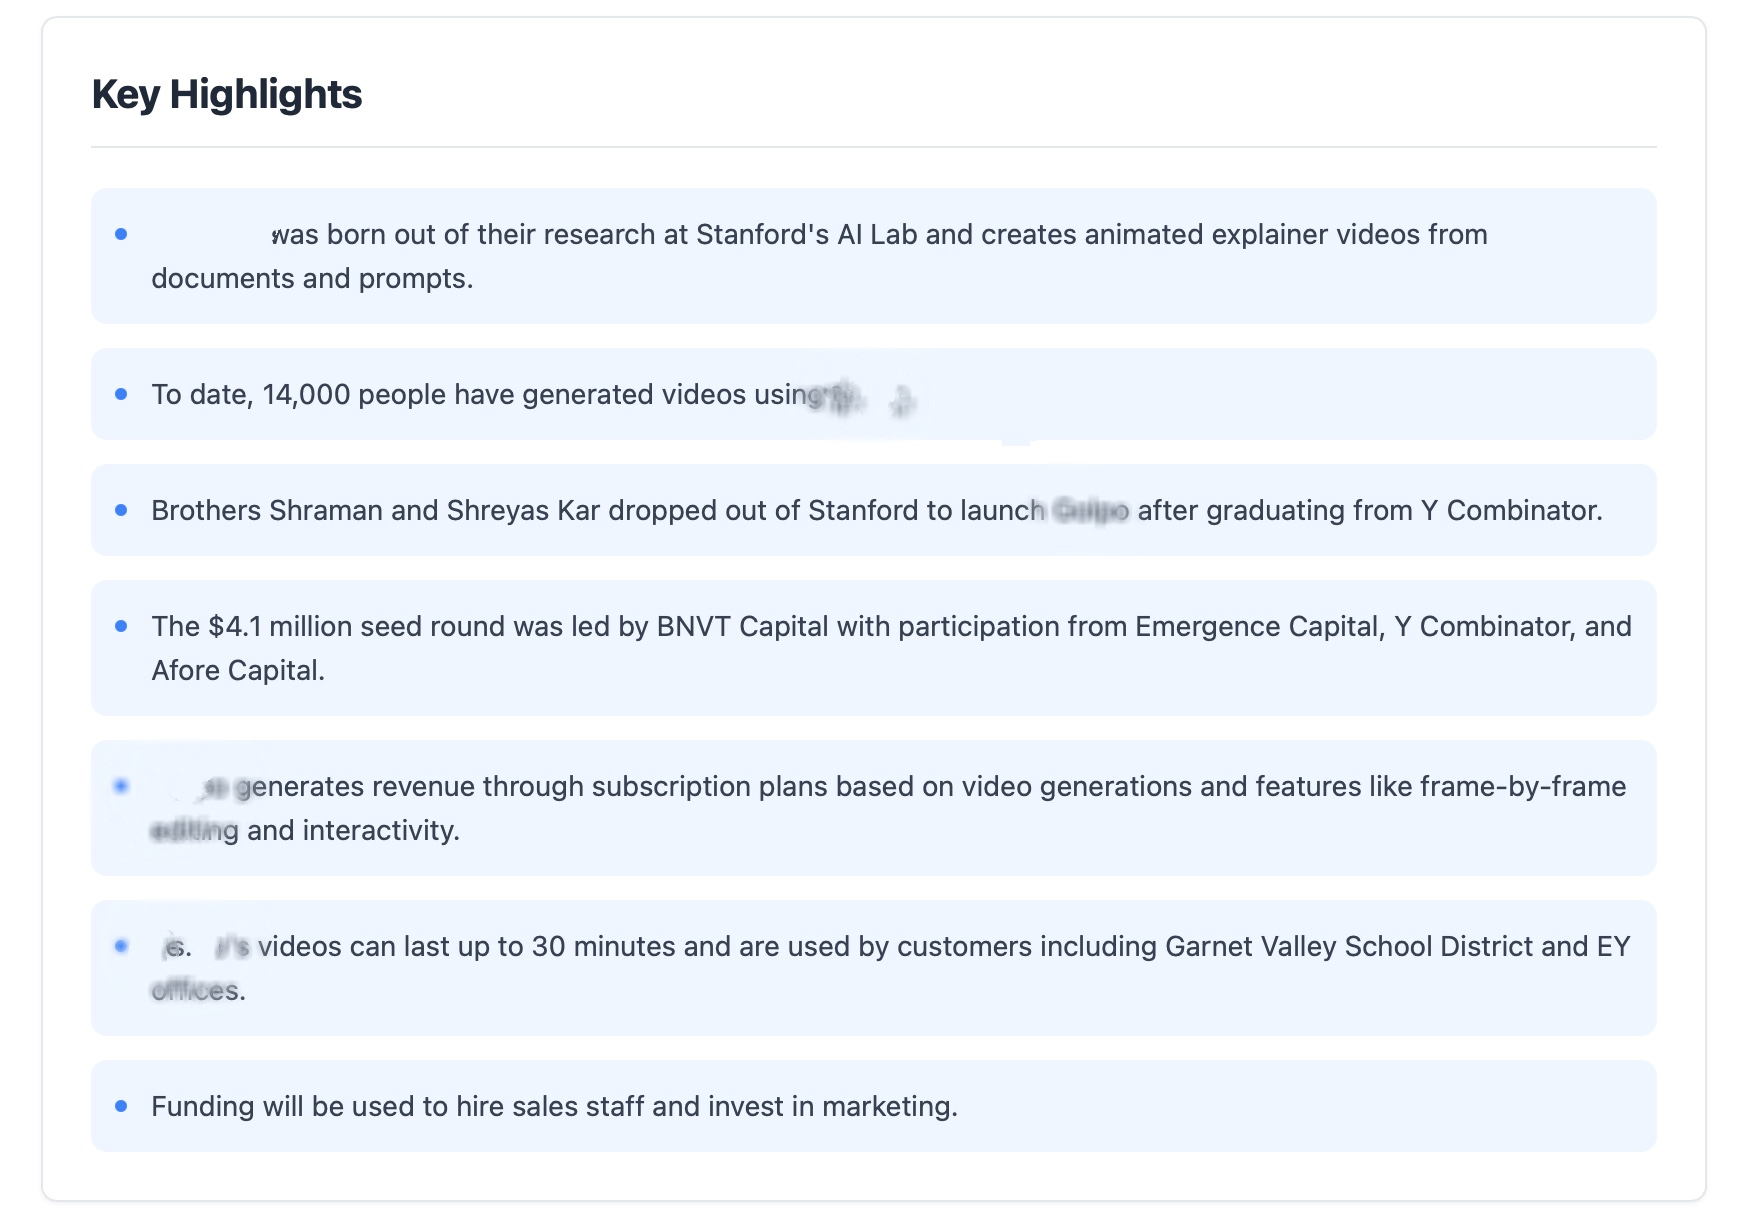Select the highlight mentioning Garnet Valley School District
The height and width of the screenshot is (1214, 1748).
pyautogui.click(x=873, y=967)
